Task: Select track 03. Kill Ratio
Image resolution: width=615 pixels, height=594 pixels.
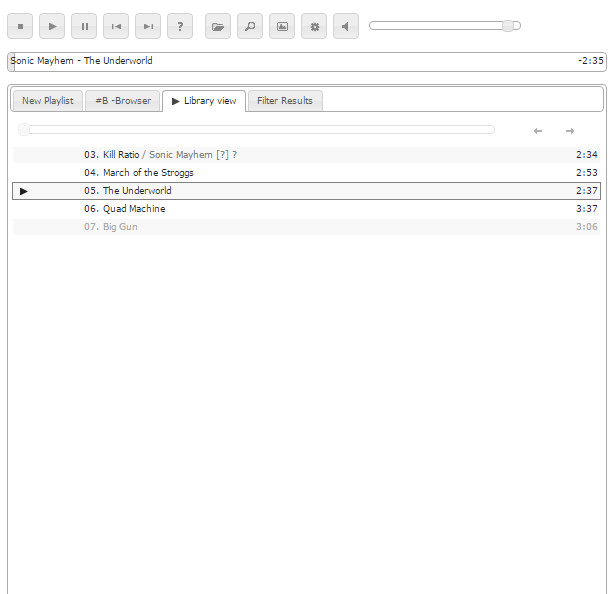Action: 307,155
